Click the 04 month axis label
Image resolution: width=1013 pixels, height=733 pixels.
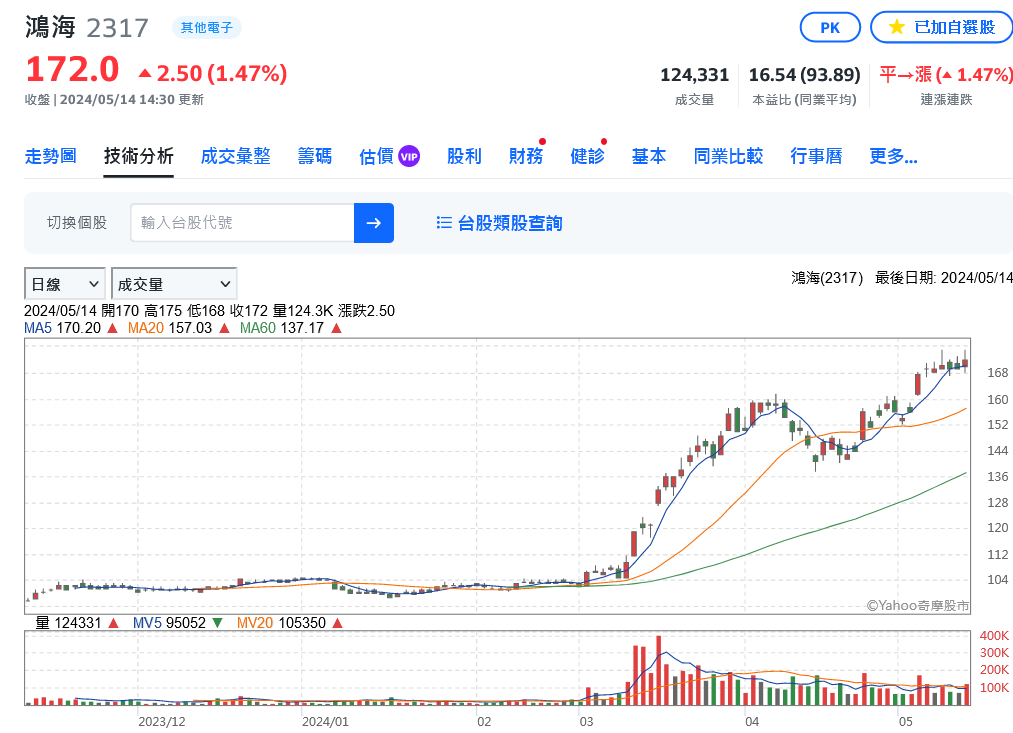coord(752,722)
